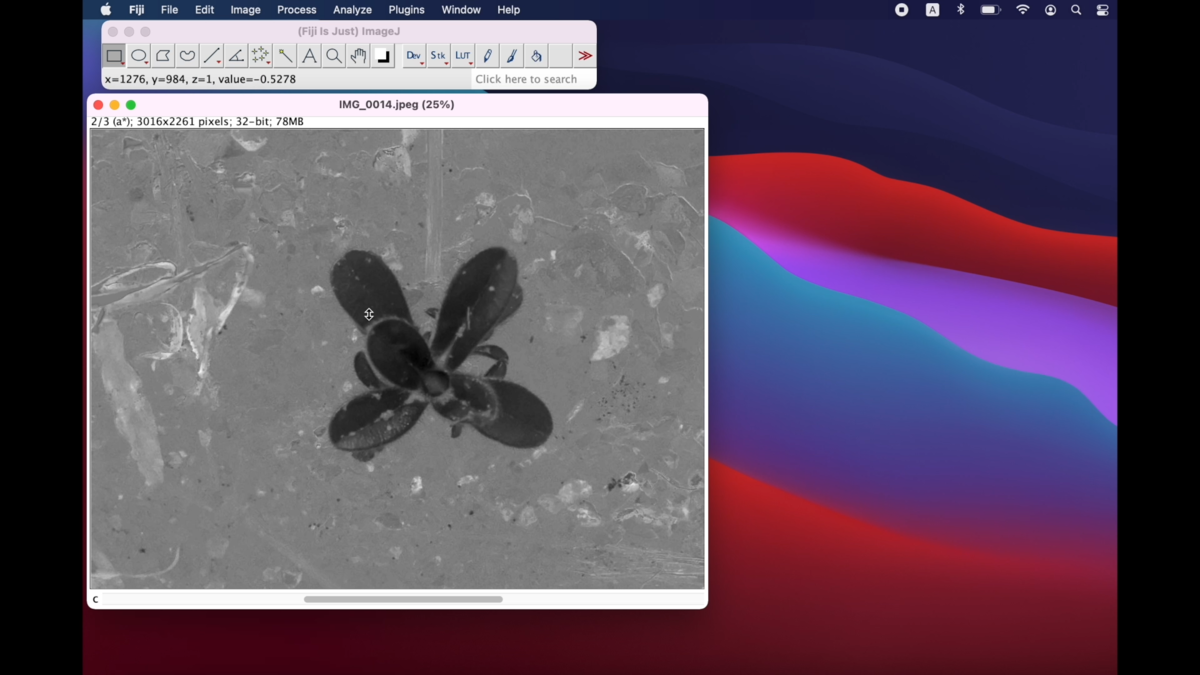The image size is (1200, 675).
Task: Select the Oval selection tool
Action: pyautogui.click(x=139, y=56)
